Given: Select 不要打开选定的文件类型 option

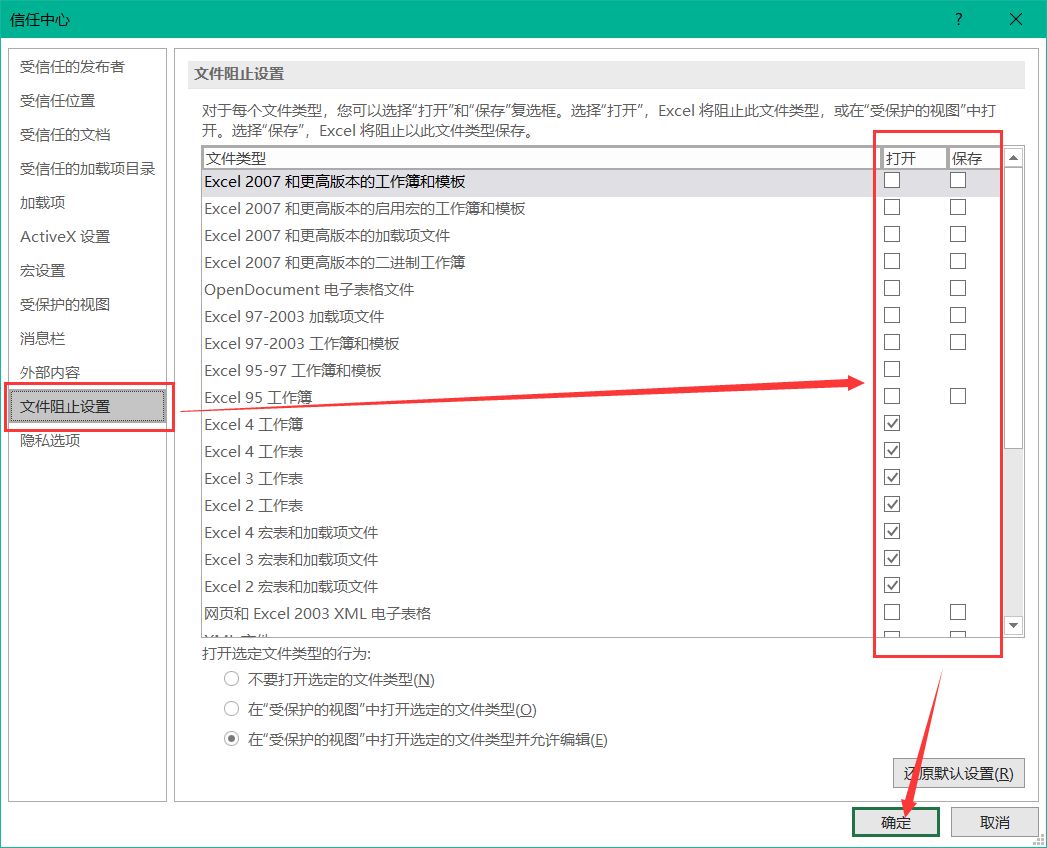Looking at the screenshot, I should (x=231, y=678).
